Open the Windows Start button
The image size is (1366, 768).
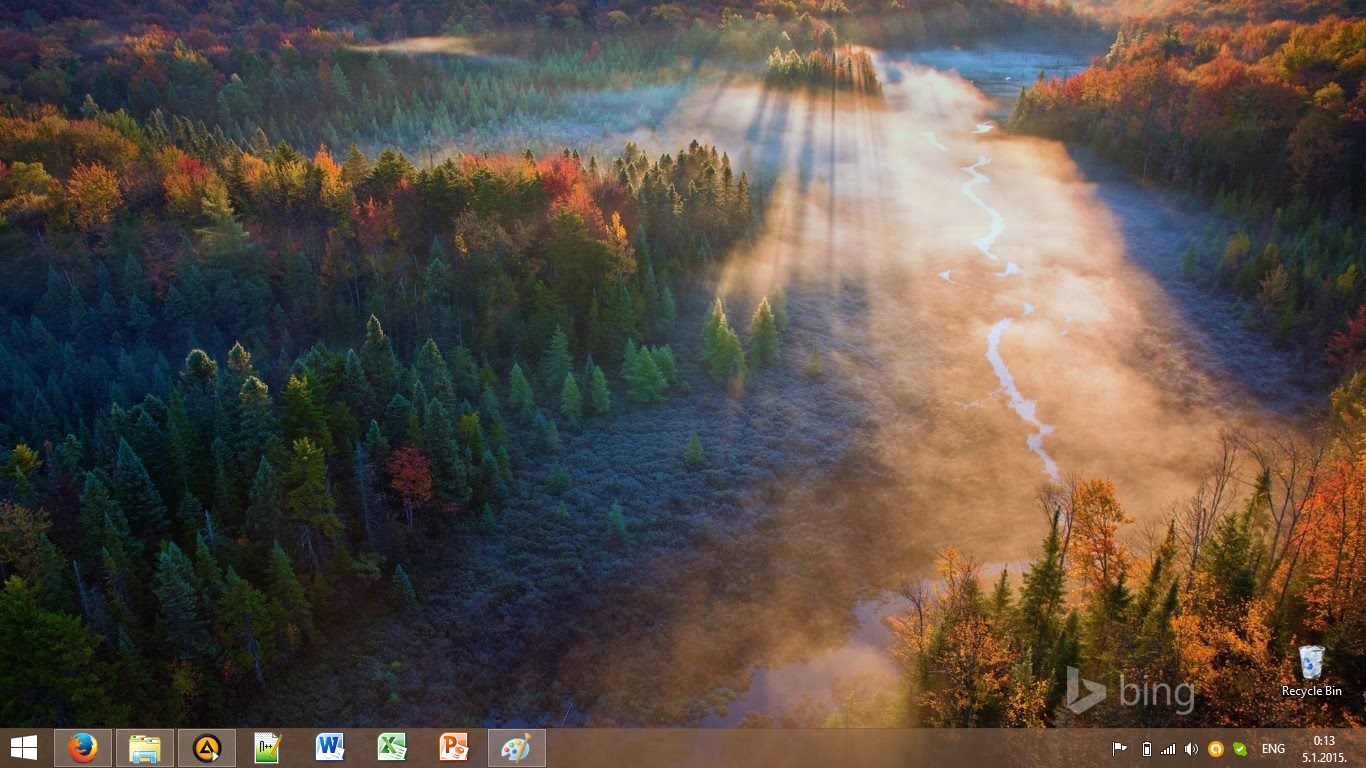point(23,748)
